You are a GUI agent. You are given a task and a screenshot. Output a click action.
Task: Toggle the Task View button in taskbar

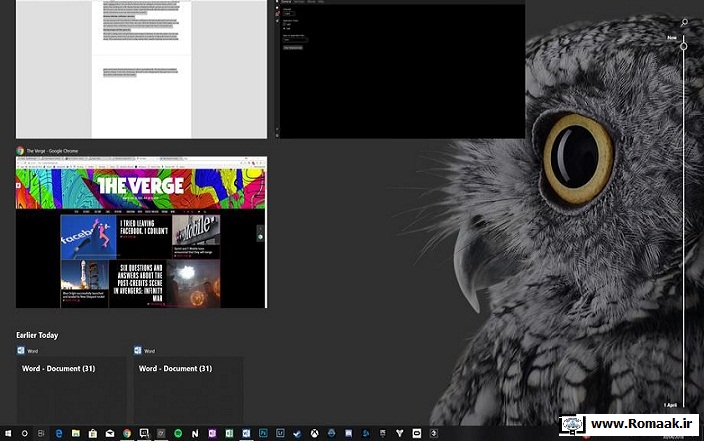point(40,433)
